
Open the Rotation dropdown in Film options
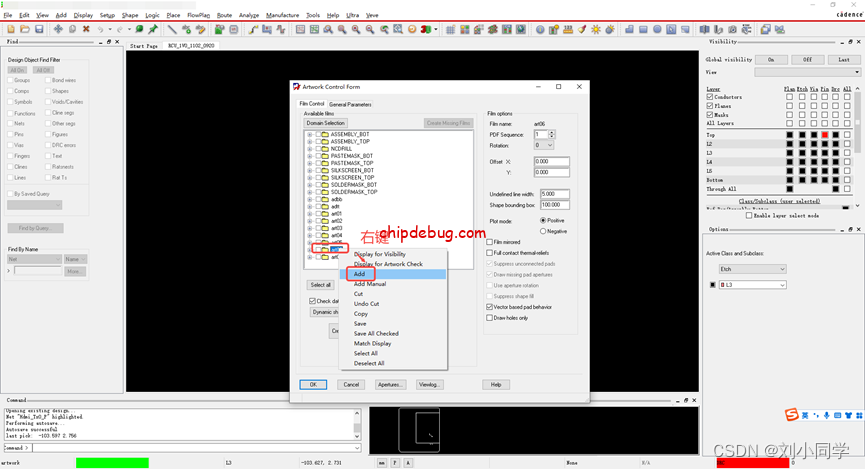point(544,145)
